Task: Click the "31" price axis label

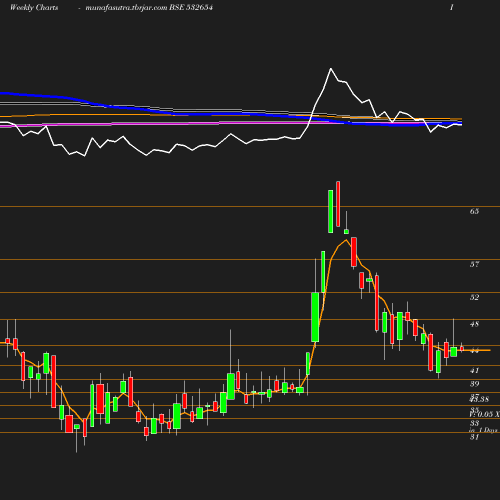Action: pos(474,437)
